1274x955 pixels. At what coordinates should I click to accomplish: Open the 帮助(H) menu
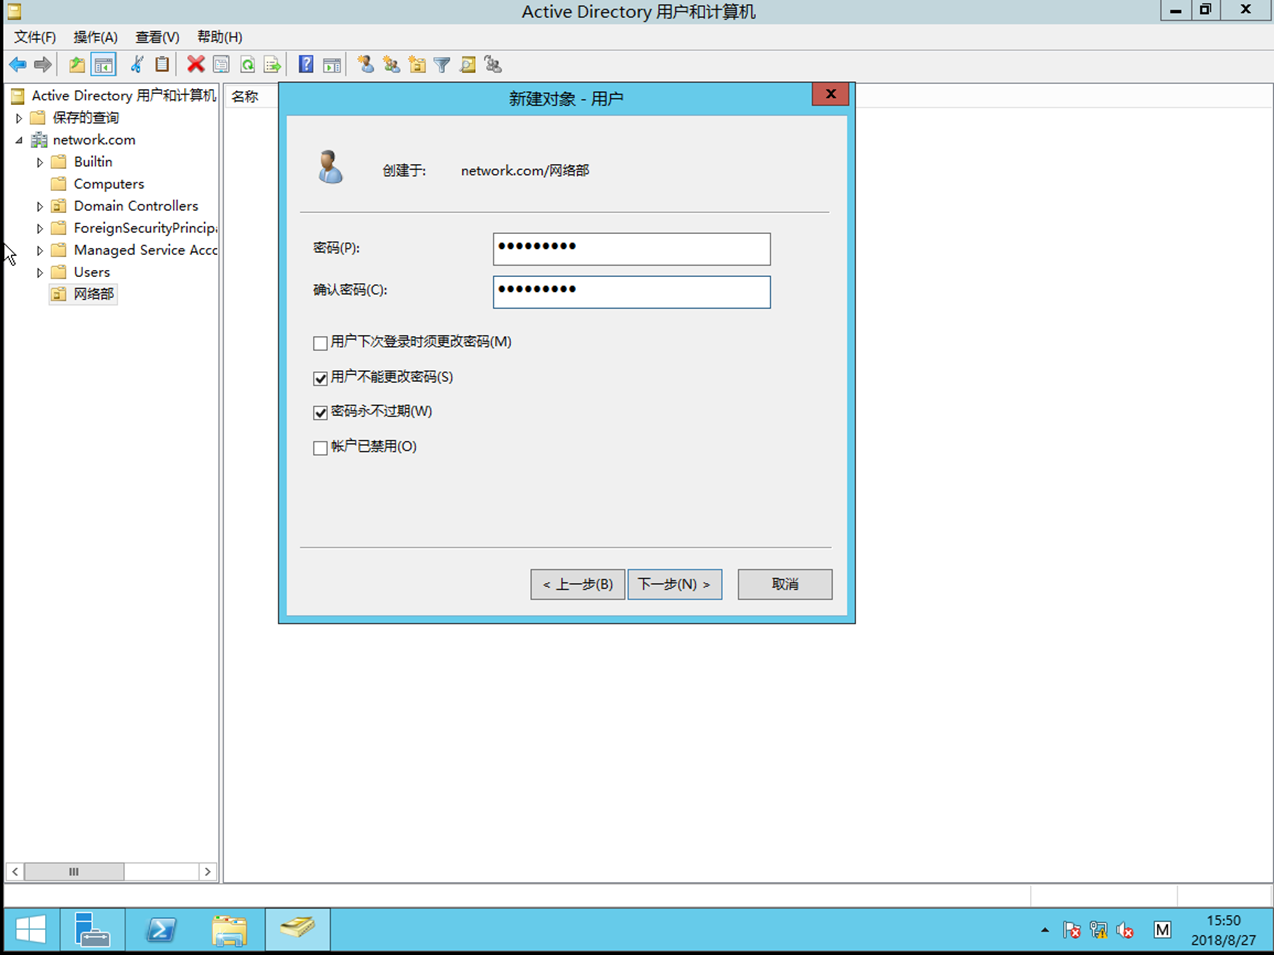pyautogui.click(x=219, y=37)
